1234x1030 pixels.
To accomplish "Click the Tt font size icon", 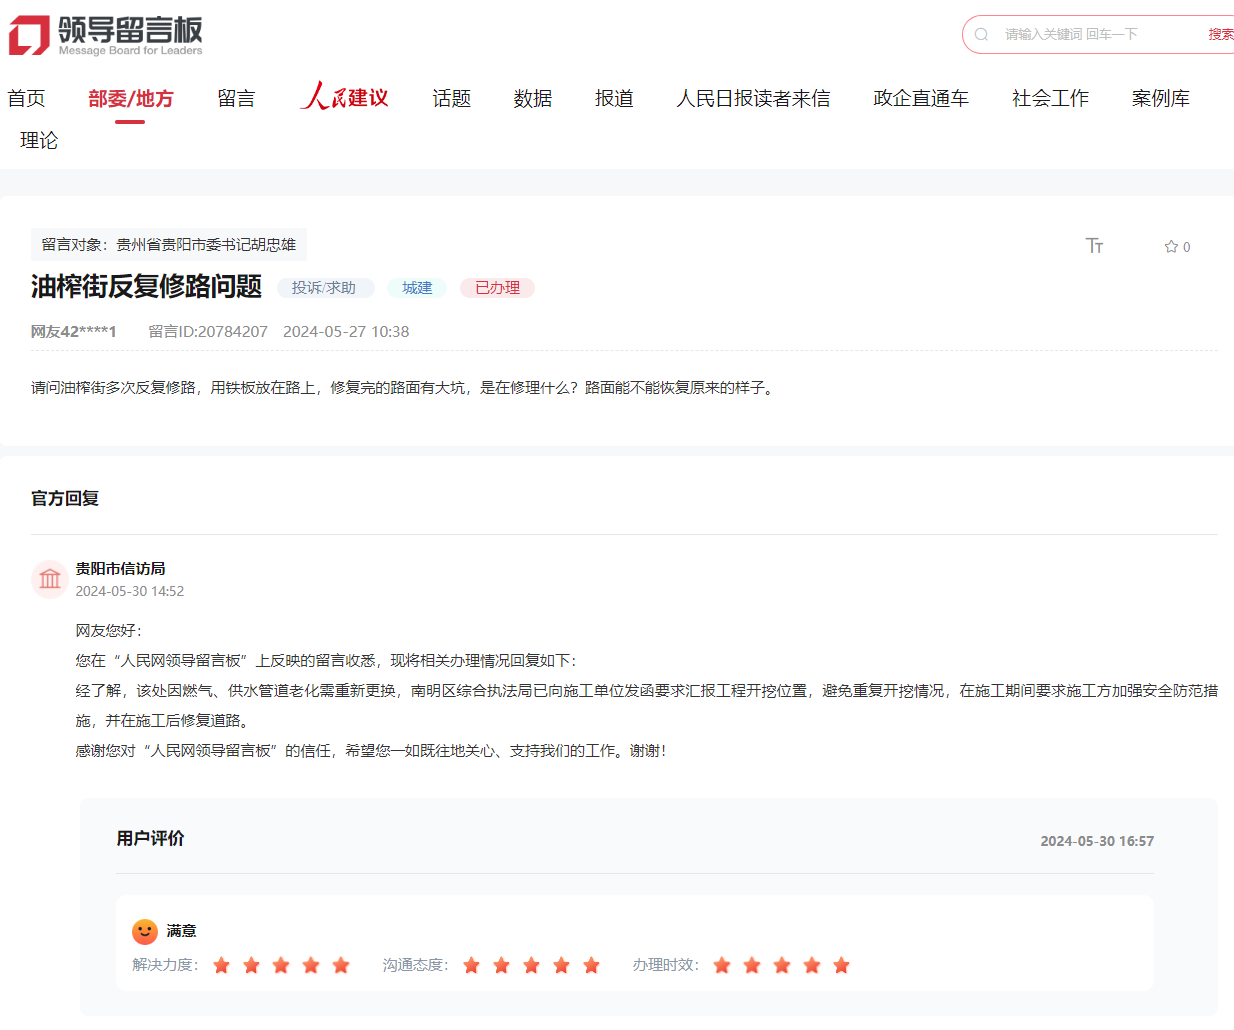I will (x=1095, y=245).
